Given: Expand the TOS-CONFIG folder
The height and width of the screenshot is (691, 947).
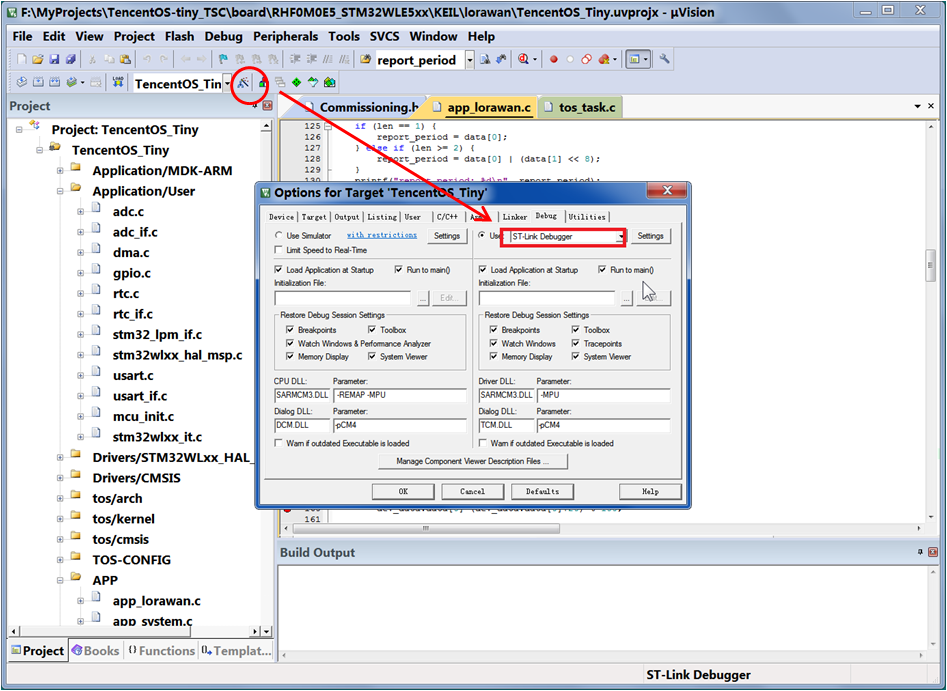Looking at the screenshot, I should click(60, 560).
